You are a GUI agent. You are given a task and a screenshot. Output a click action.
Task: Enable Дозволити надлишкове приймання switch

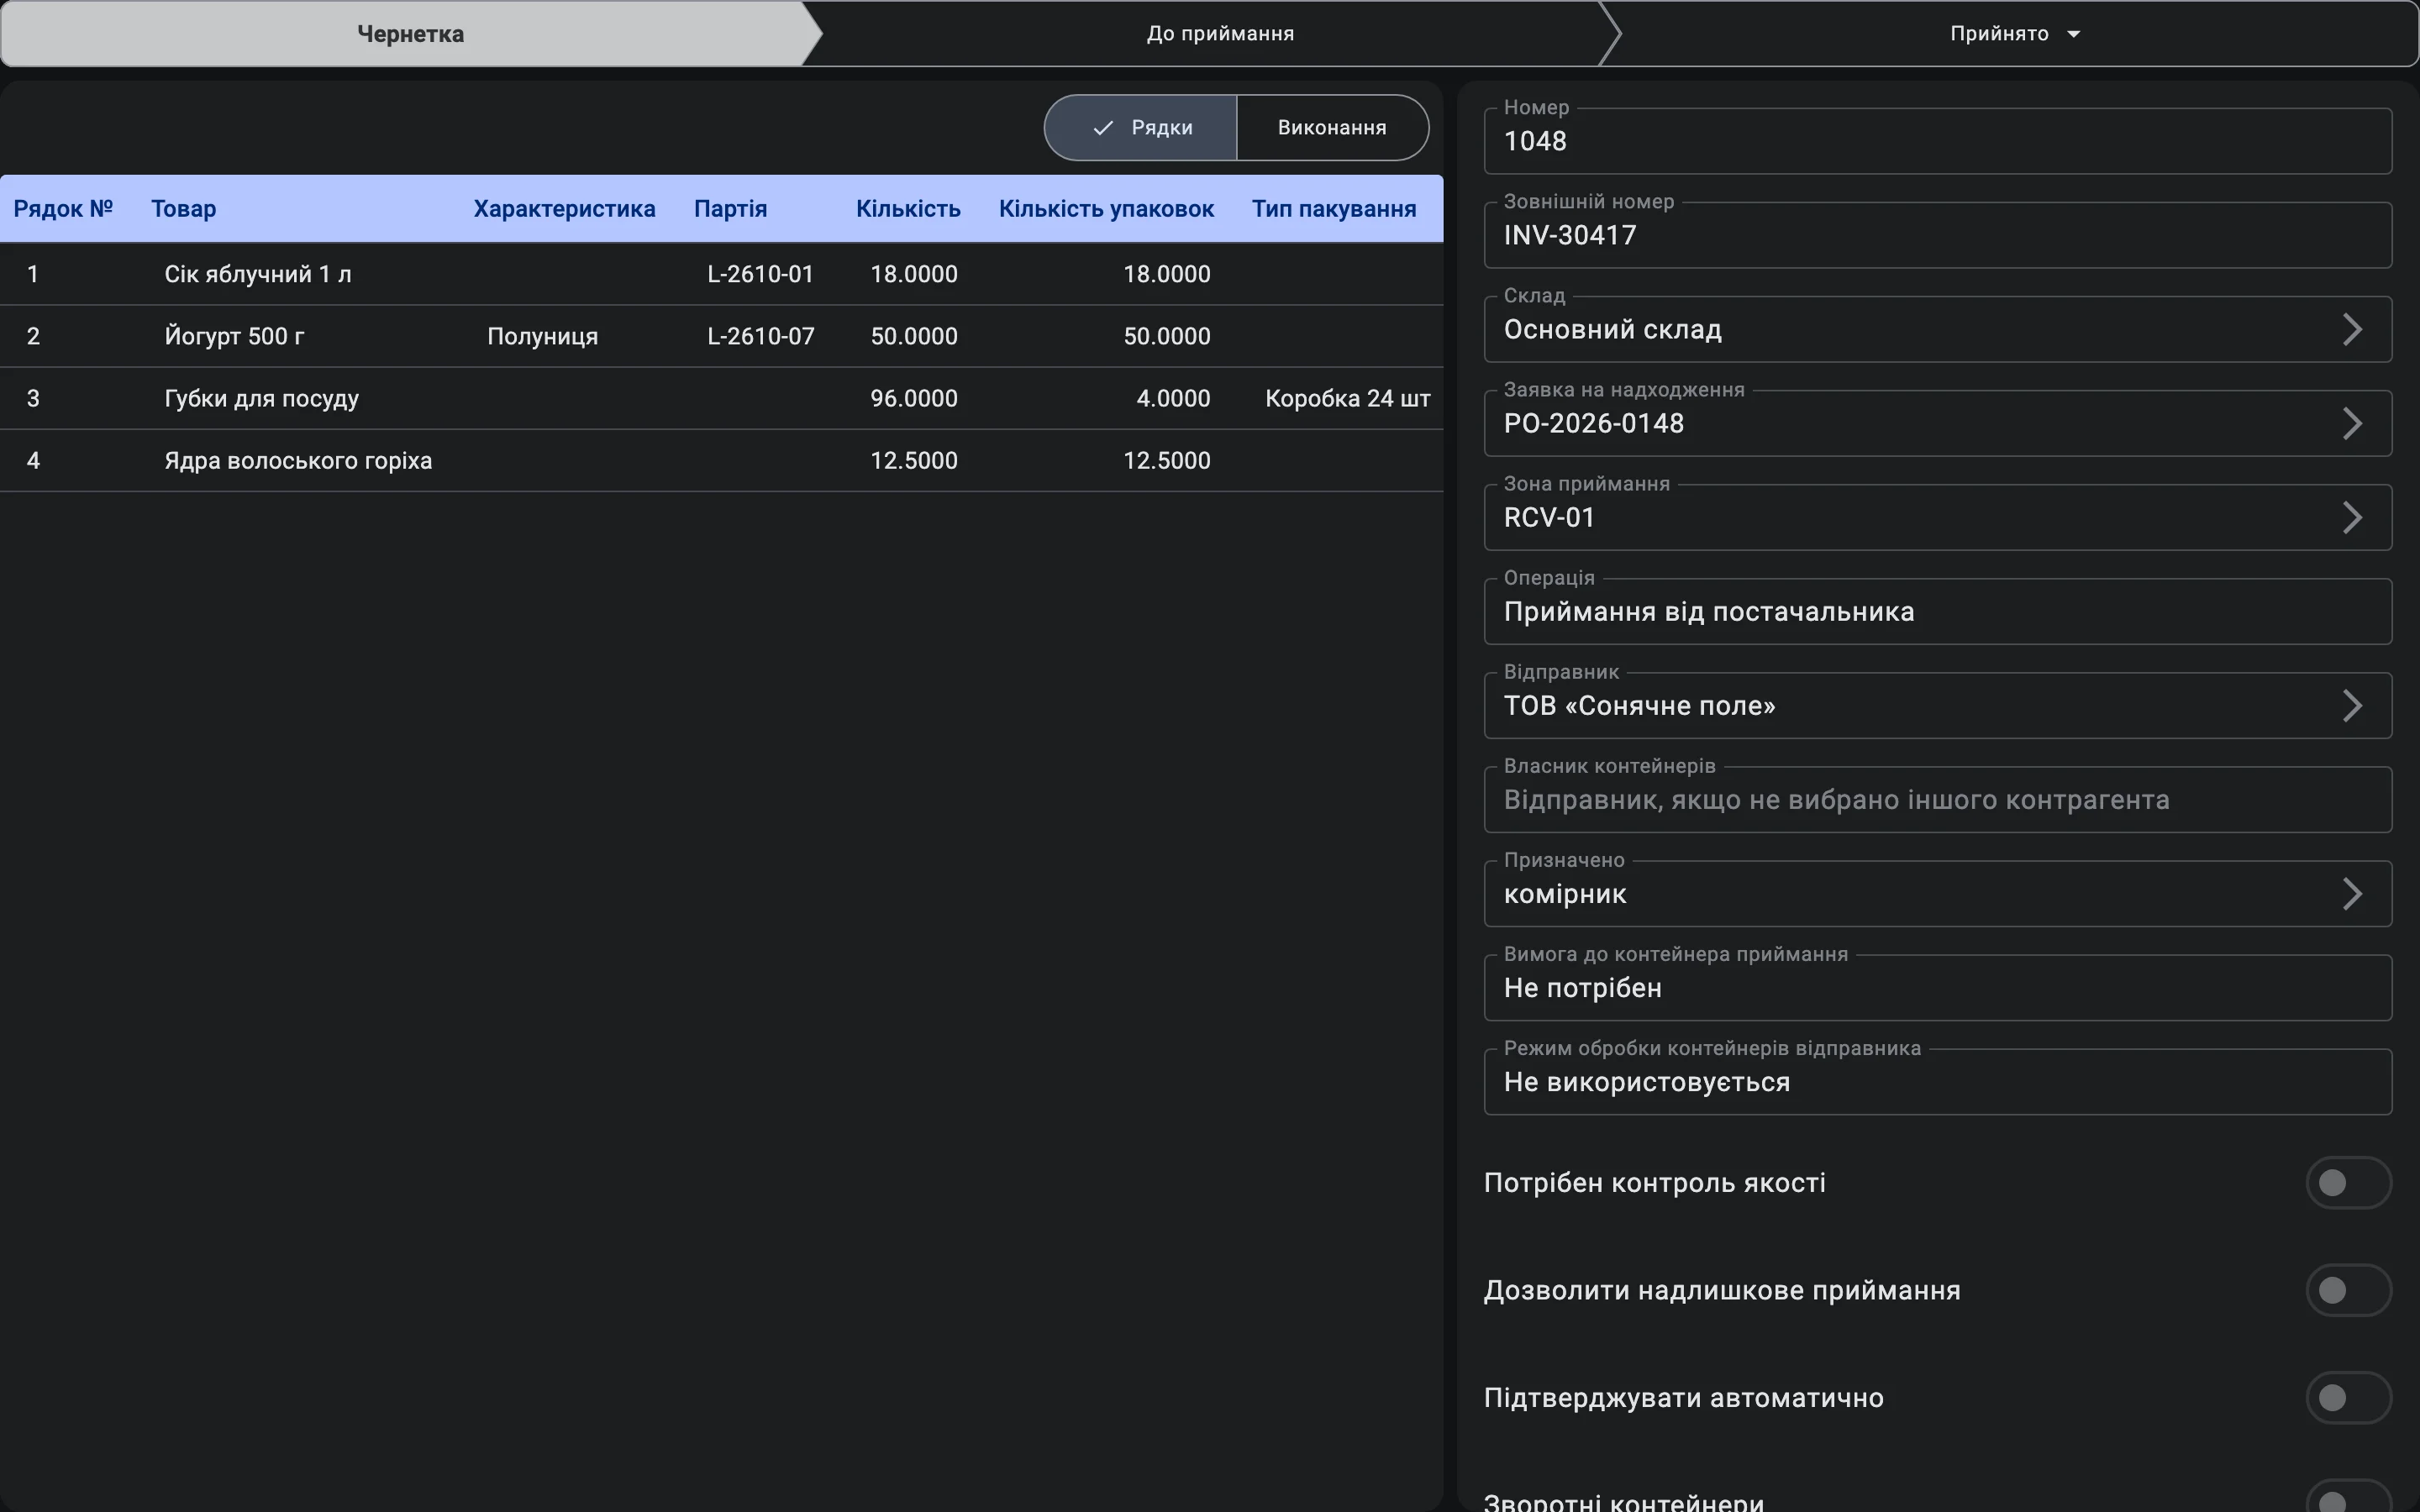click(2348, 1290)
